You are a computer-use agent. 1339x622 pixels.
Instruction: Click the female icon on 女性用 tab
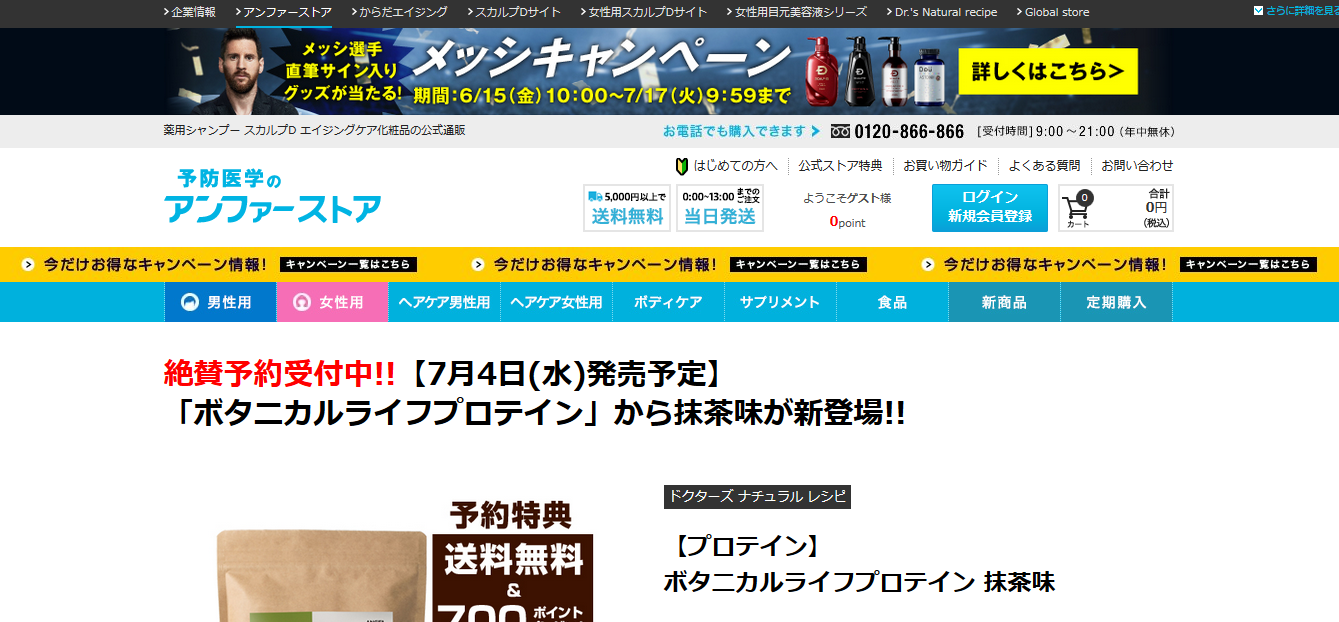301,302
